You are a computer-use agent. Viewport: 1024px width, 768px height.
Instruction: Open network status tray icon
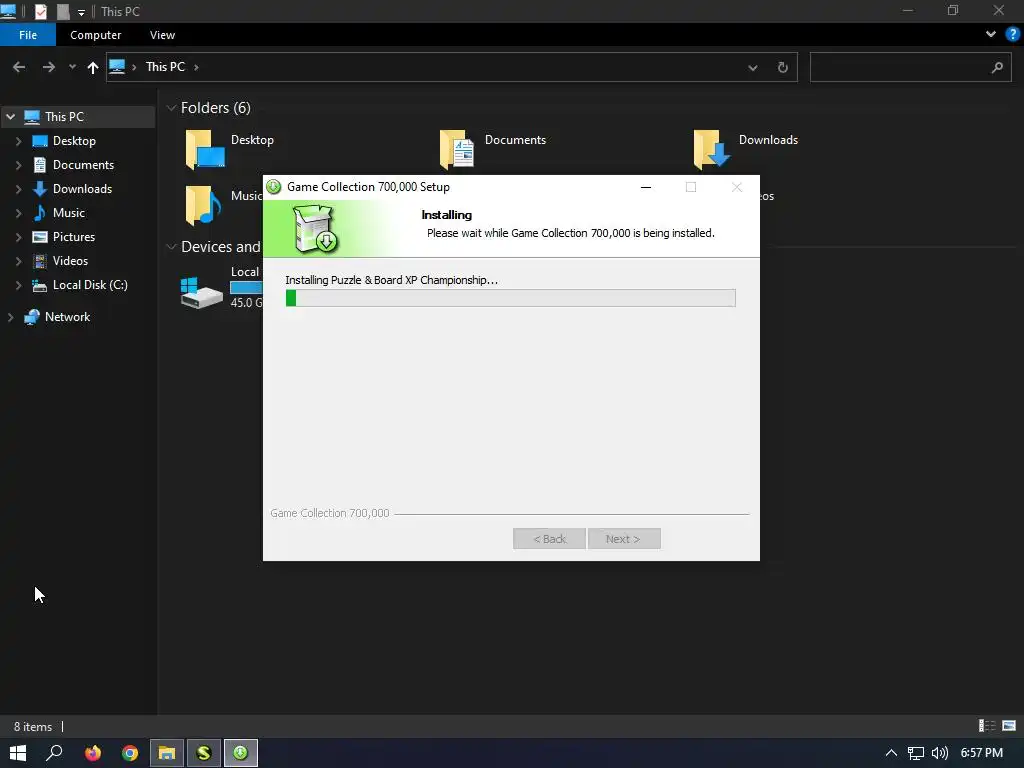(916, 753)
